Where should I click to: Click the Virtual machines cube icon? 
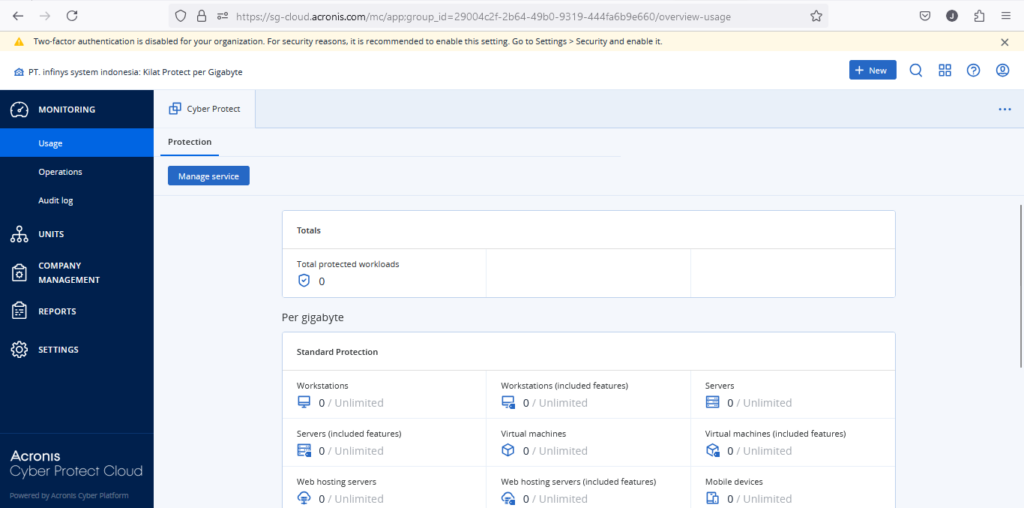tap(509, 451)
